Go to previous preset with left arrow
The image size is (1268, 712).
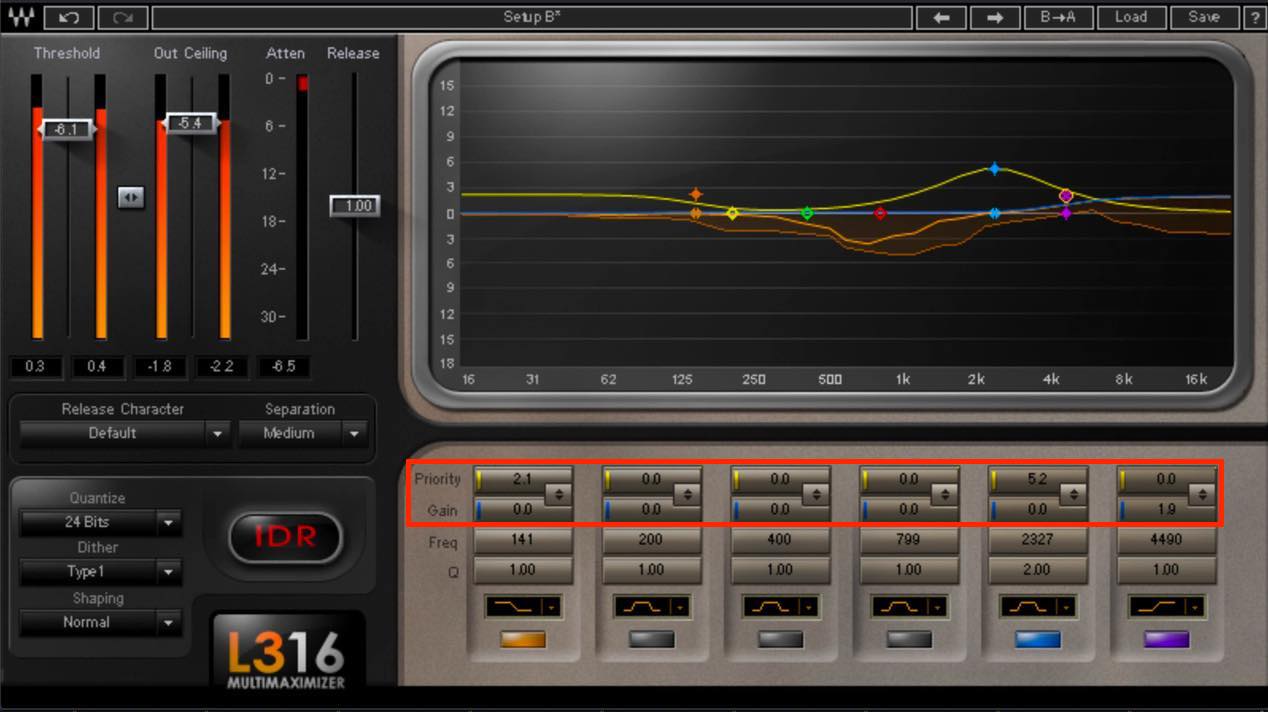point(941,17)
